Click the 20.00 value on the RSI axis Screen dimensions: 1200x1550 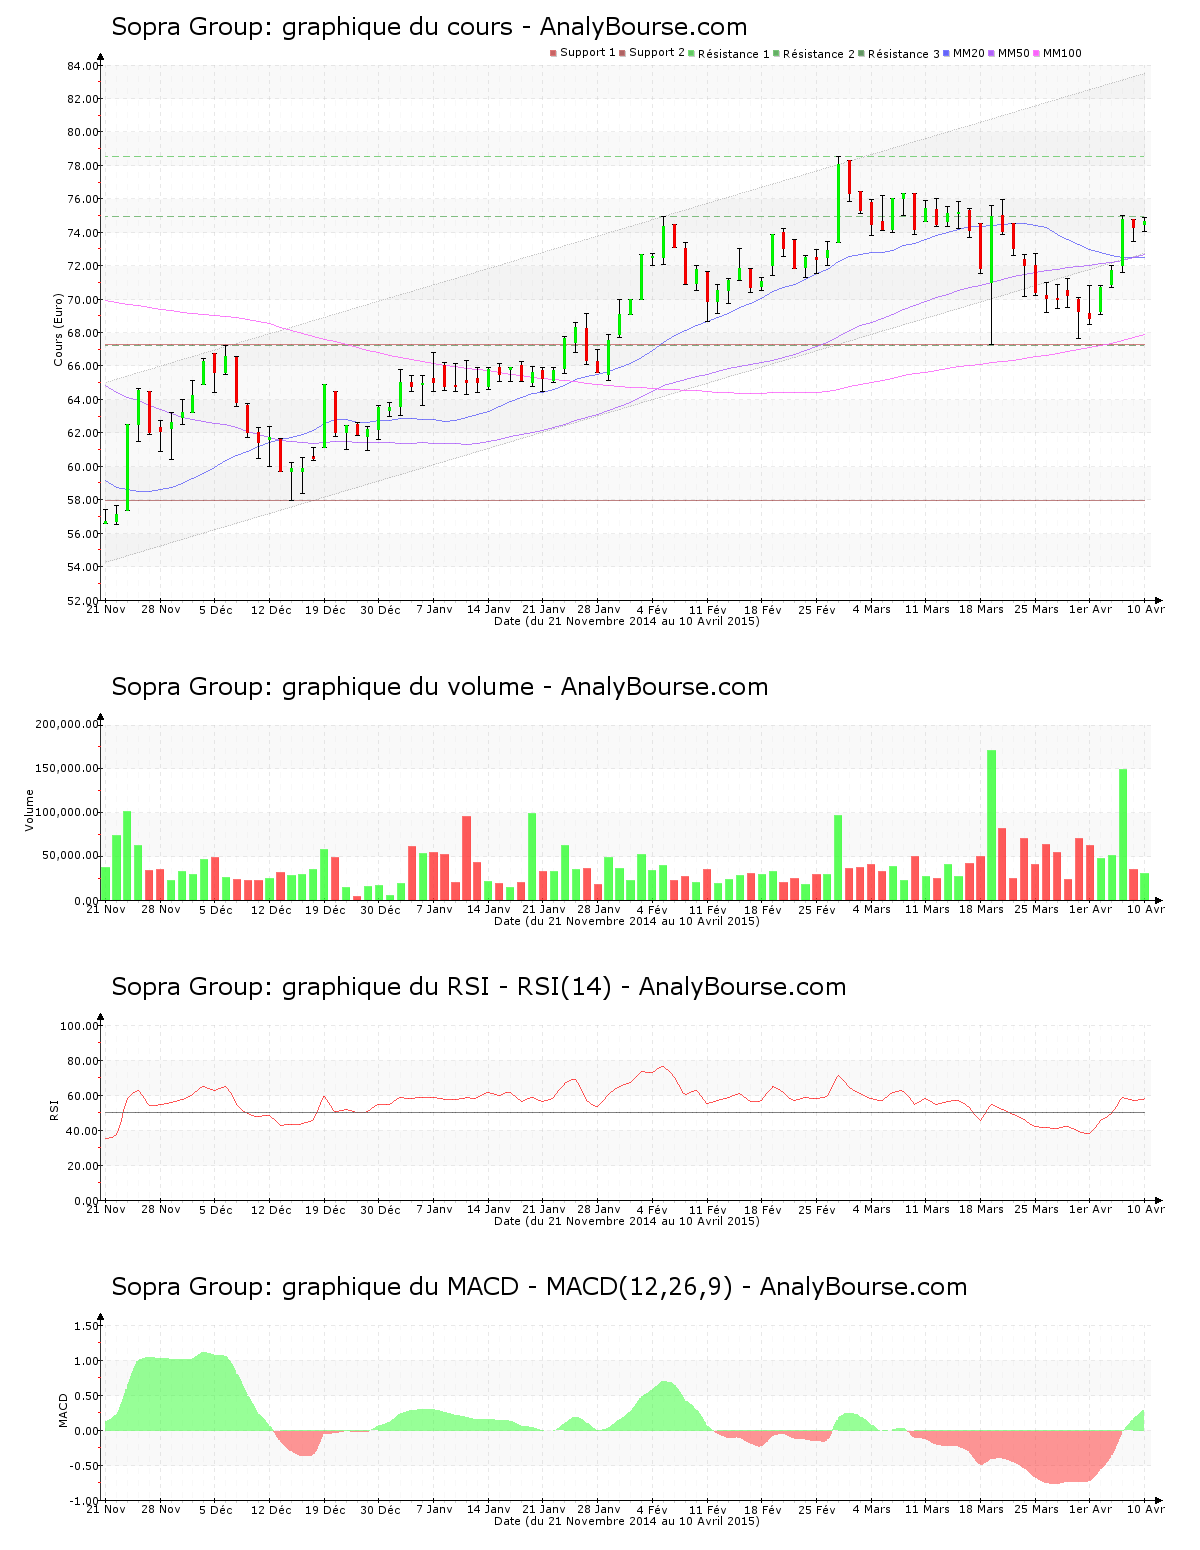tap(83, 1166)
